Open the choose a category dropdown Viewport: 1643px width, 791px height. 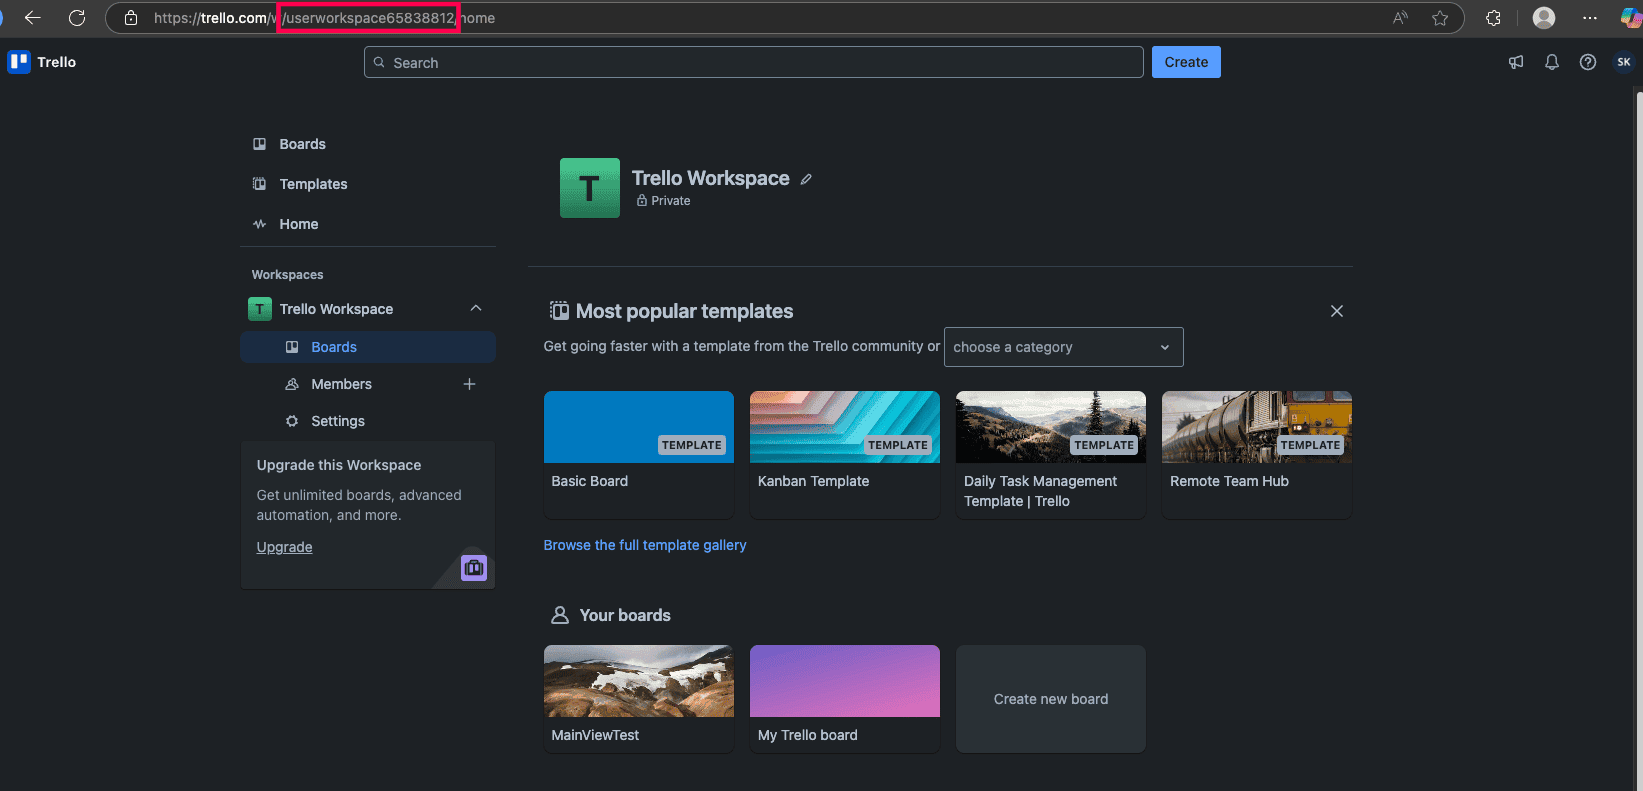coord(1064,347)
